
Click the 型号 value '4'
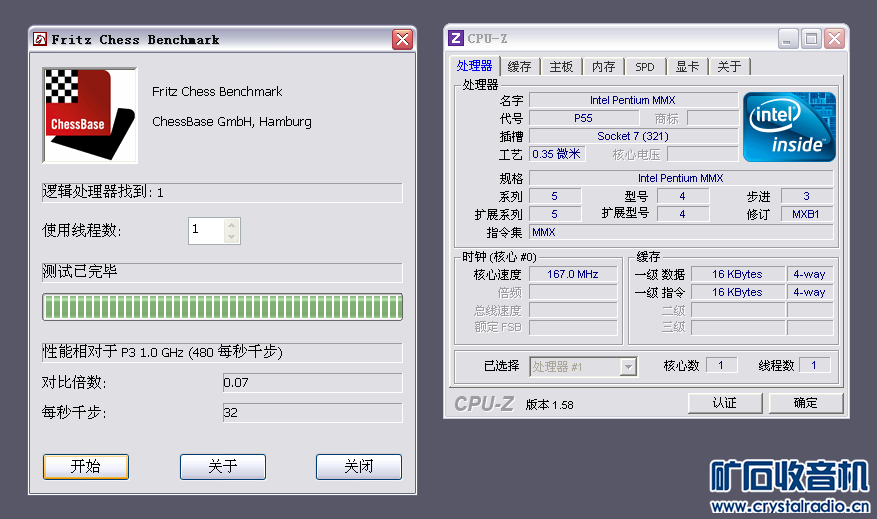(682, 196)
